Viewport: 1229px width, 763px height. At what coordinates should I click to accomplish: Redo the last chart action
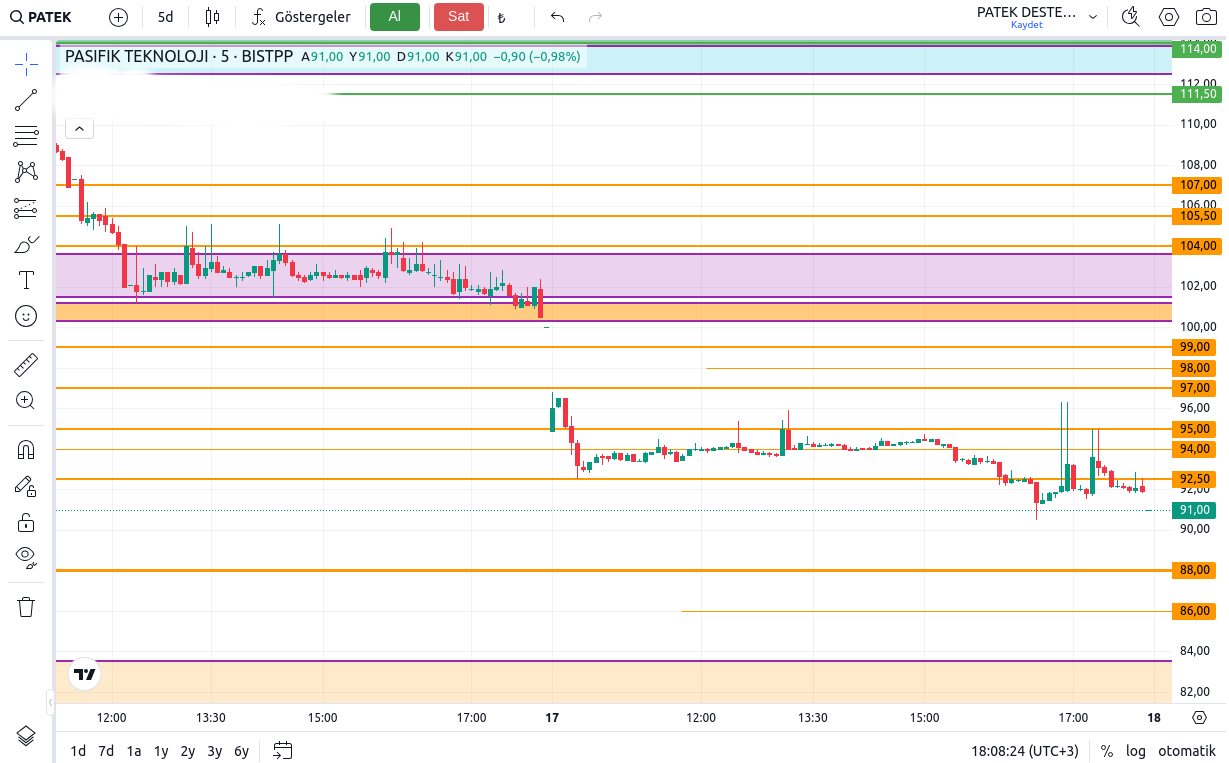point(595,17)
